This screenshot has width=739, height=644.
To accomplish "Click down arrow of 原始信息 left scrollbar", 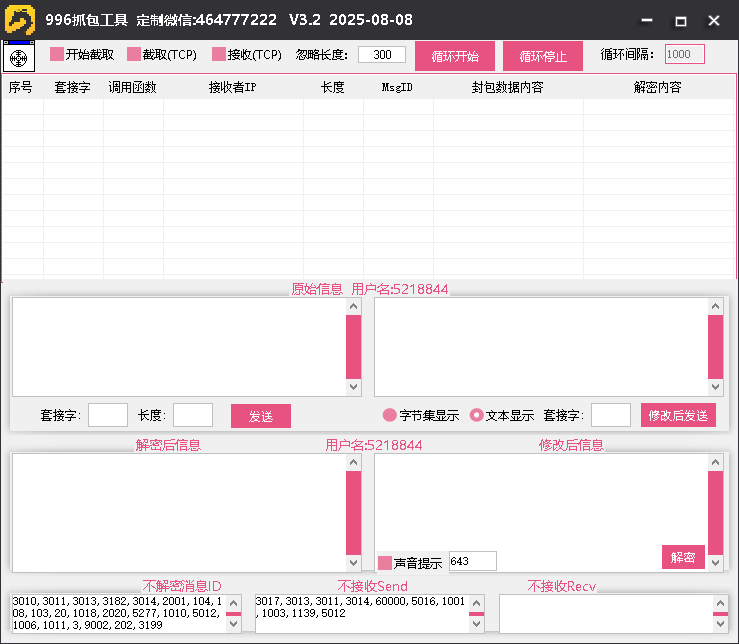I will pyautogui.click(x=354, y=387).
